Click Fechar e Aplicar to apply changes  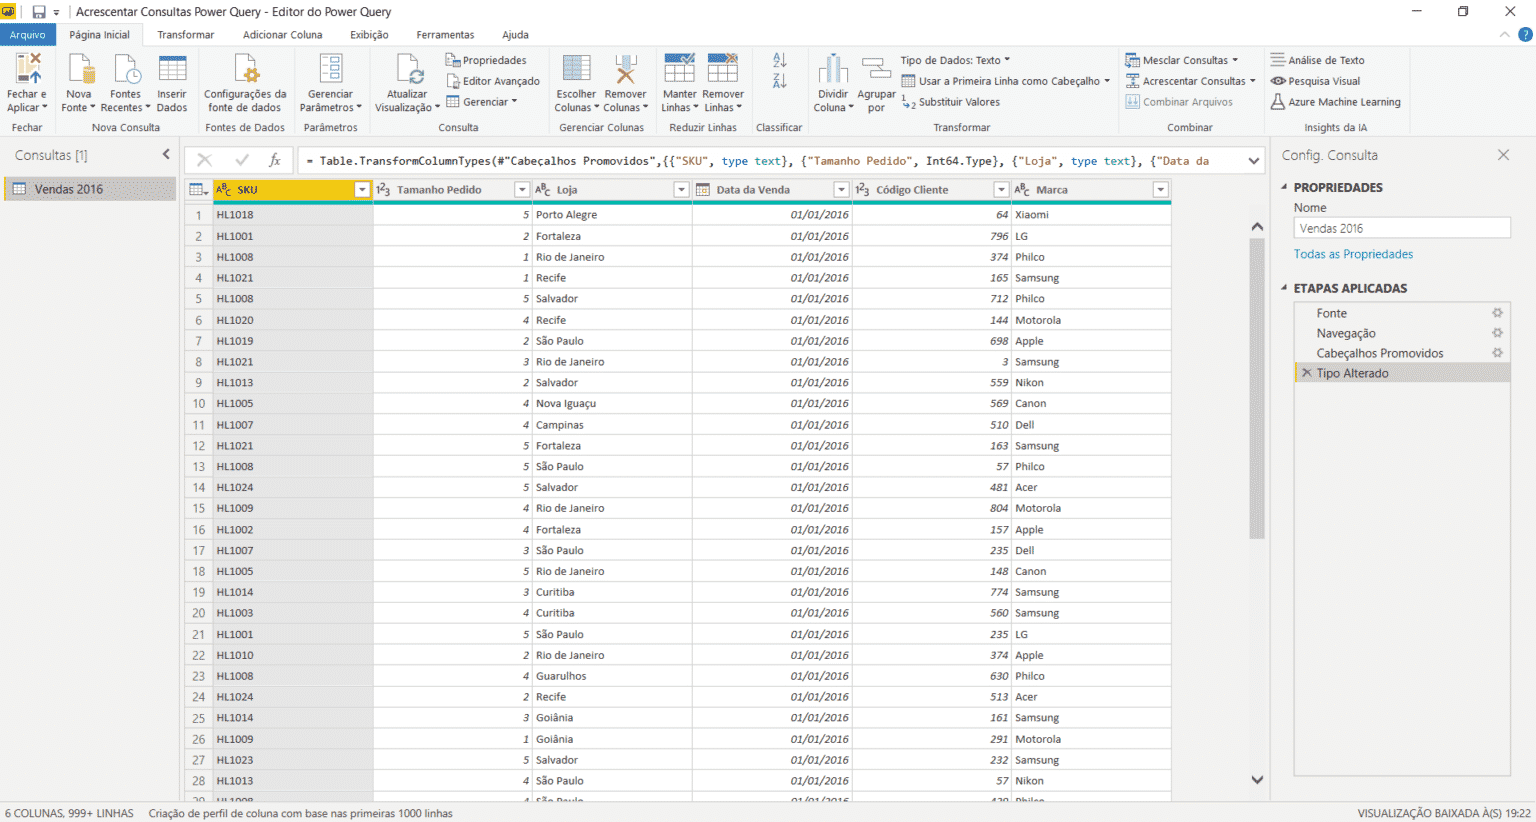(27, 85)
